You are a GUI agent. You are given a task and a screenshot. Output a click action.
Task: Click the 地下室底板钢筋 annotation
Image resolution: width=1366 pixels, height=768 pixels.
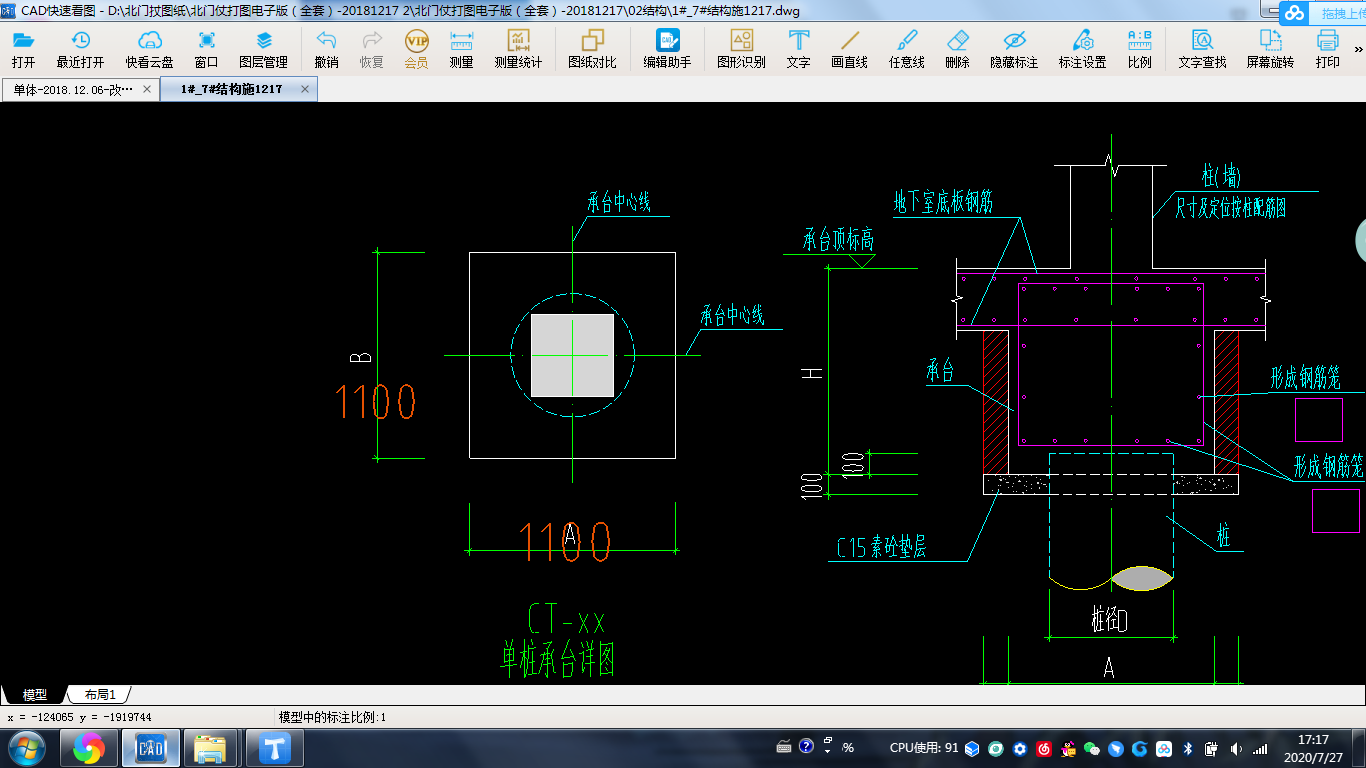coord(943,202)
